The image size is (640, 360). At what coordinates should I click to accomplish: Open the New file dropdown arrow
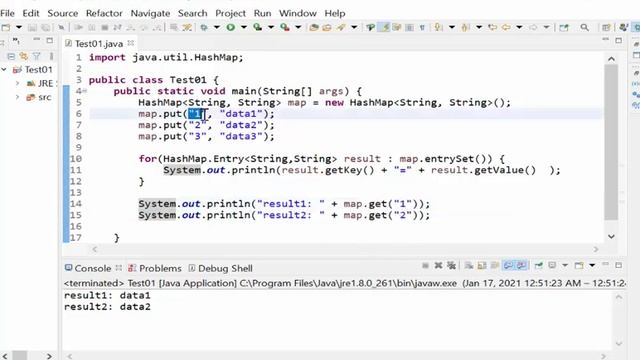coord(19,27)
